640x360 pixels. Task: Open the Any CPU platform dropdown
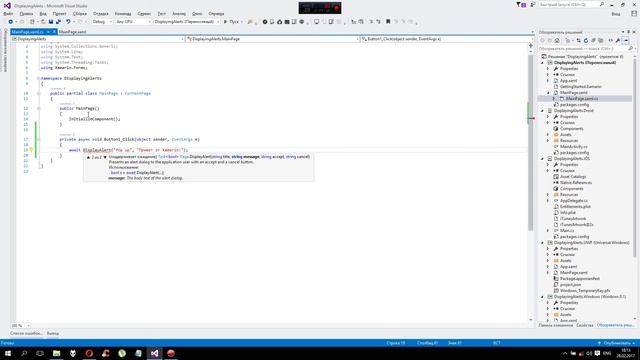point(133,22)
